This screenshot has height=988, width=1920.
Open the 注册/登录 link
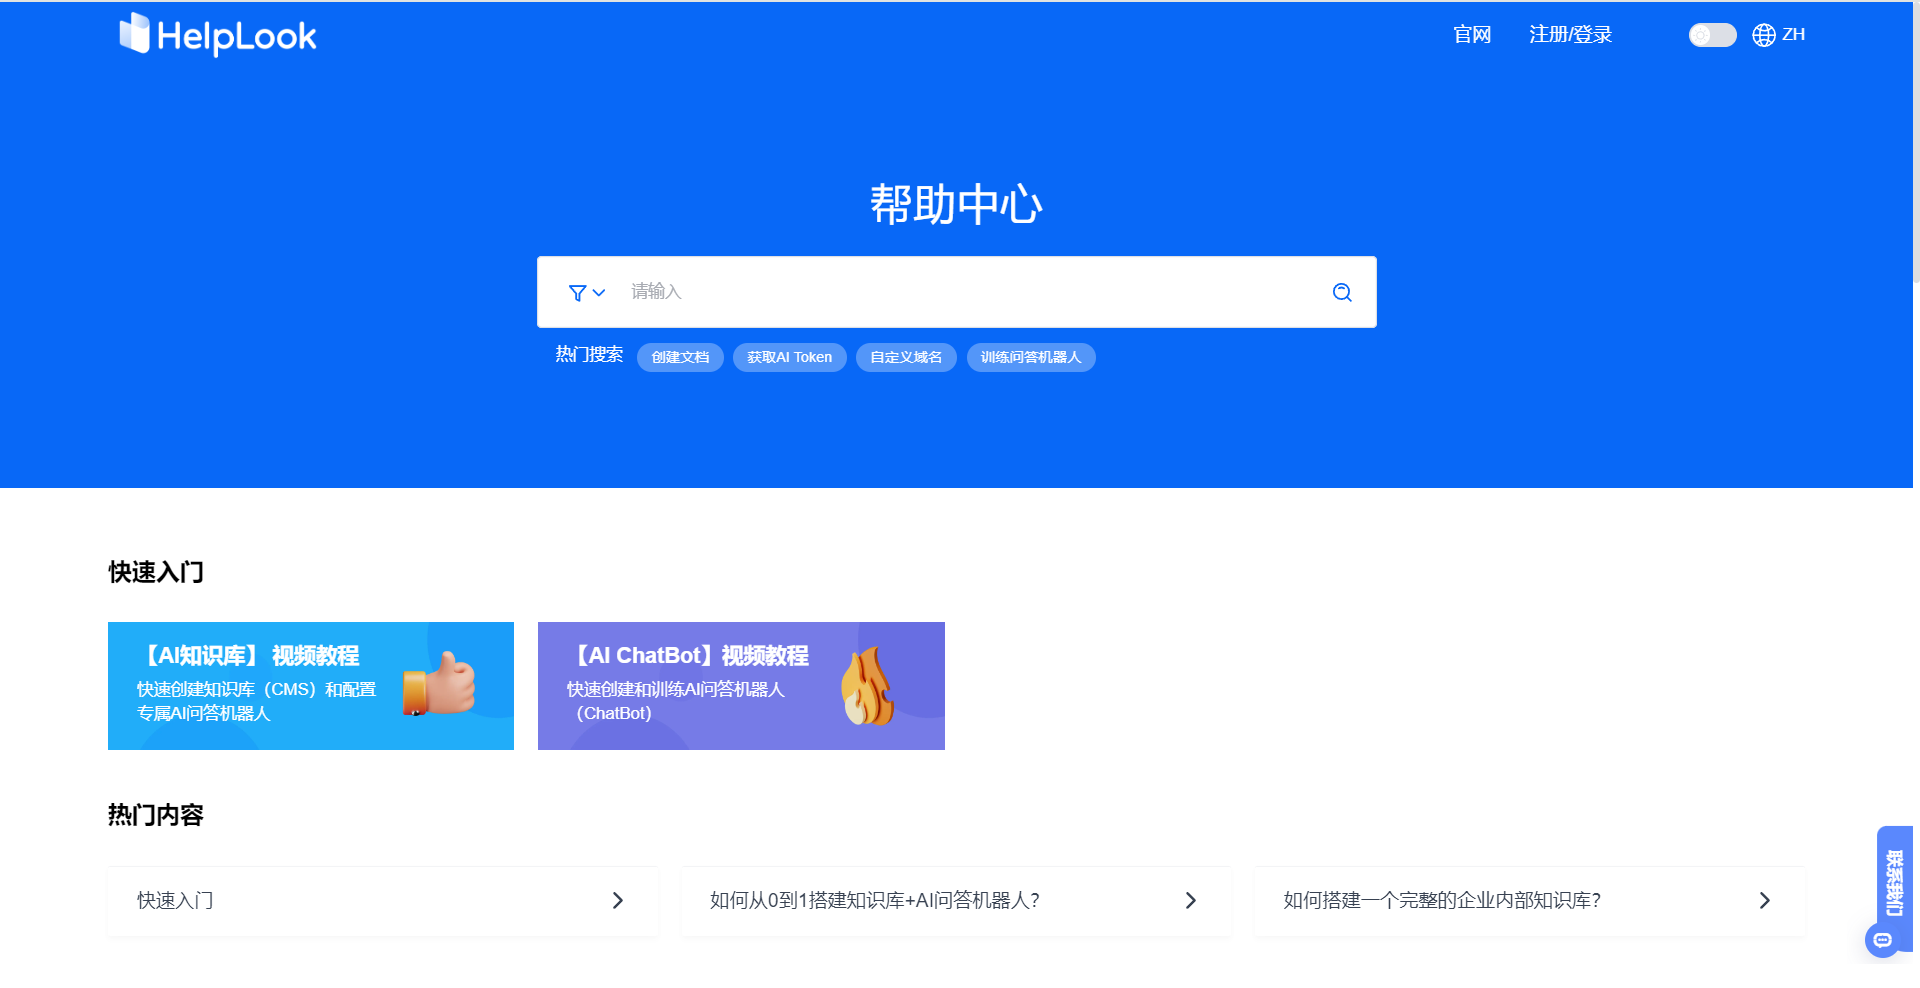coord(1570,35)
